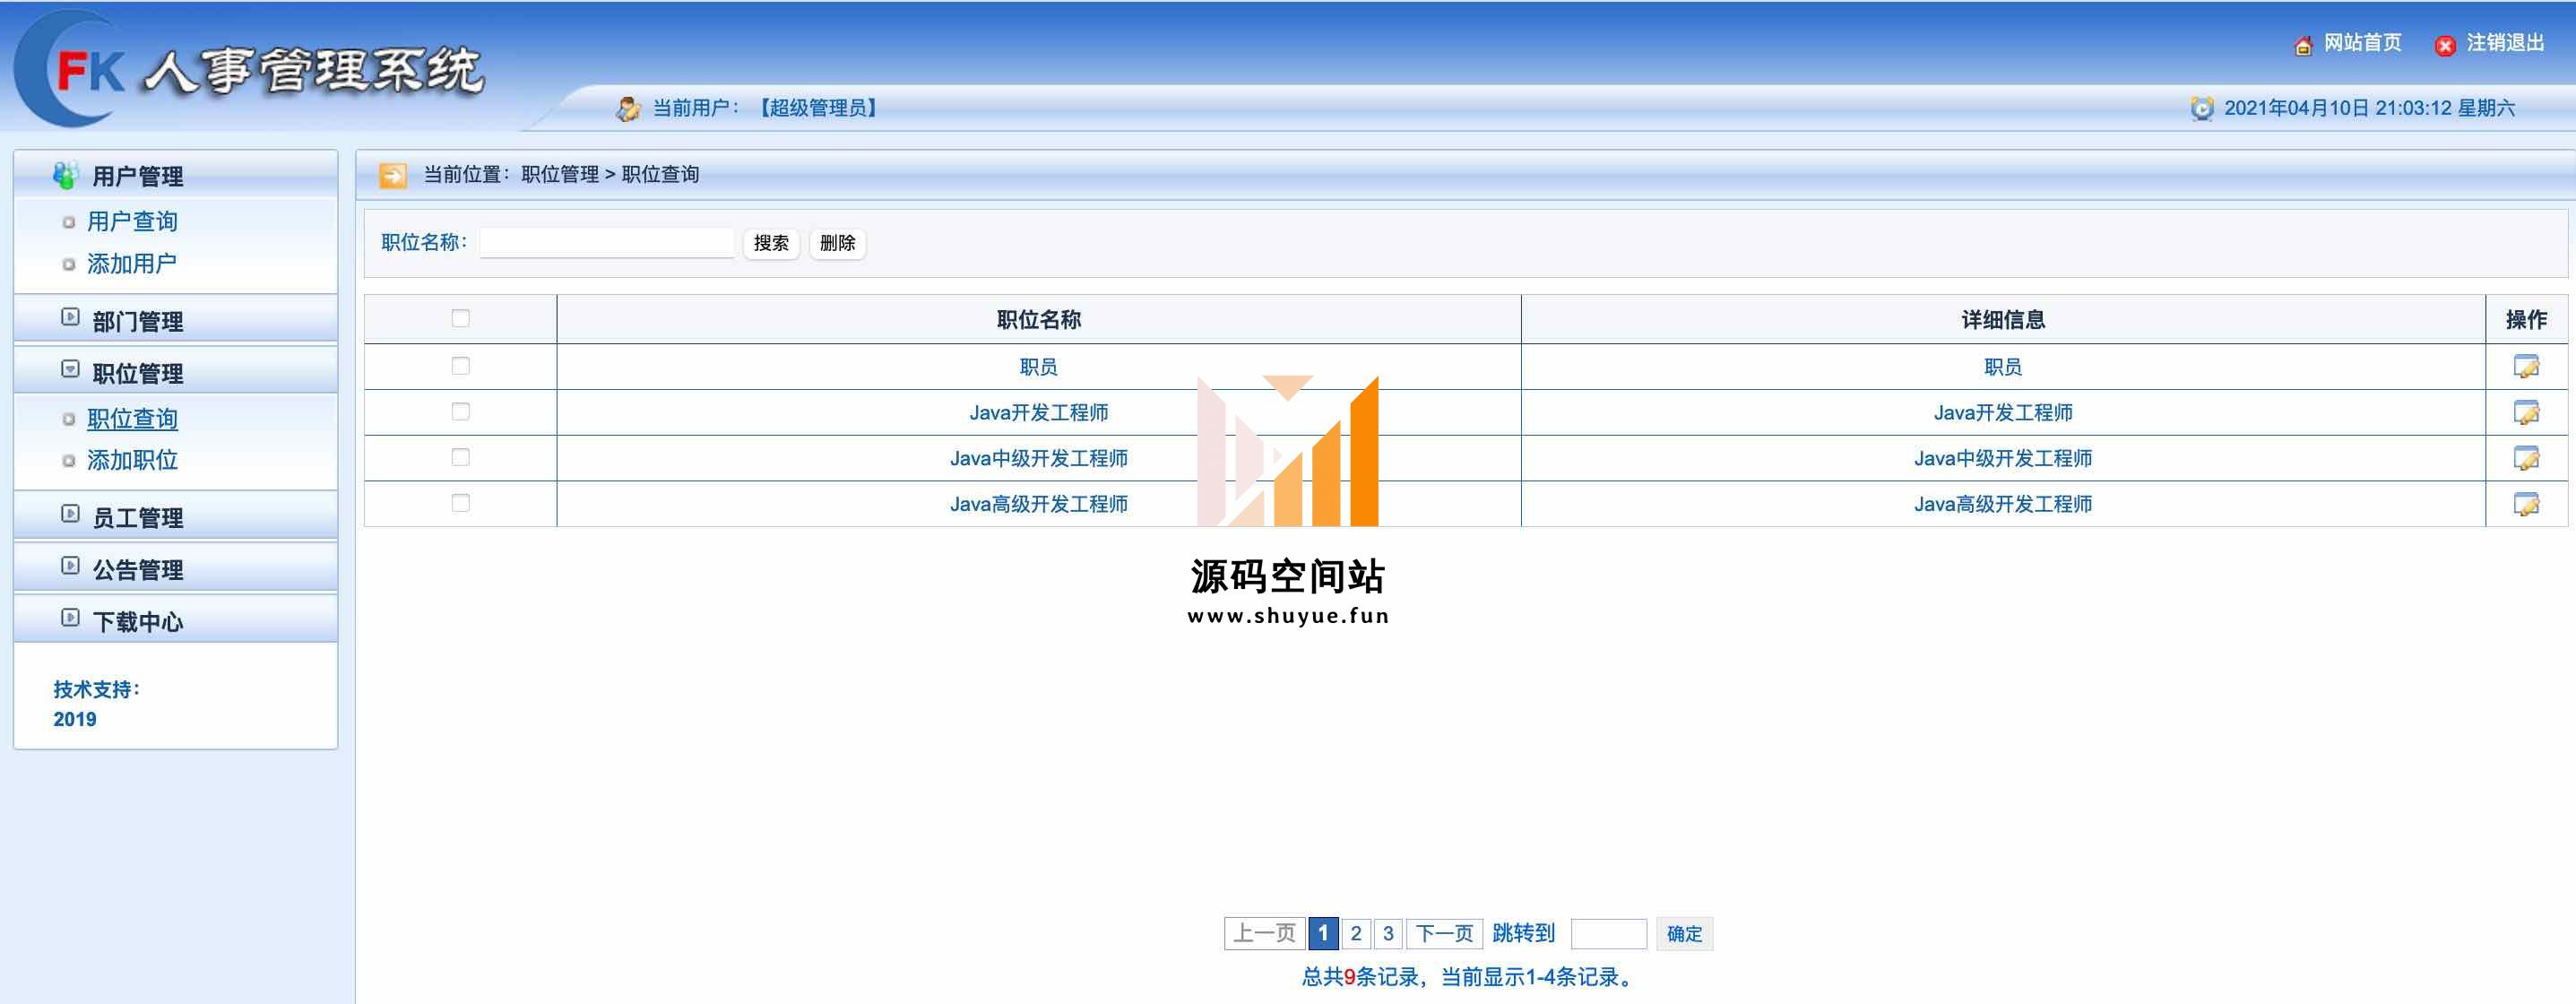Select current page 1 in pagination
Viewport: 2576px width, 1004px height.
(x=1323, y=933)
